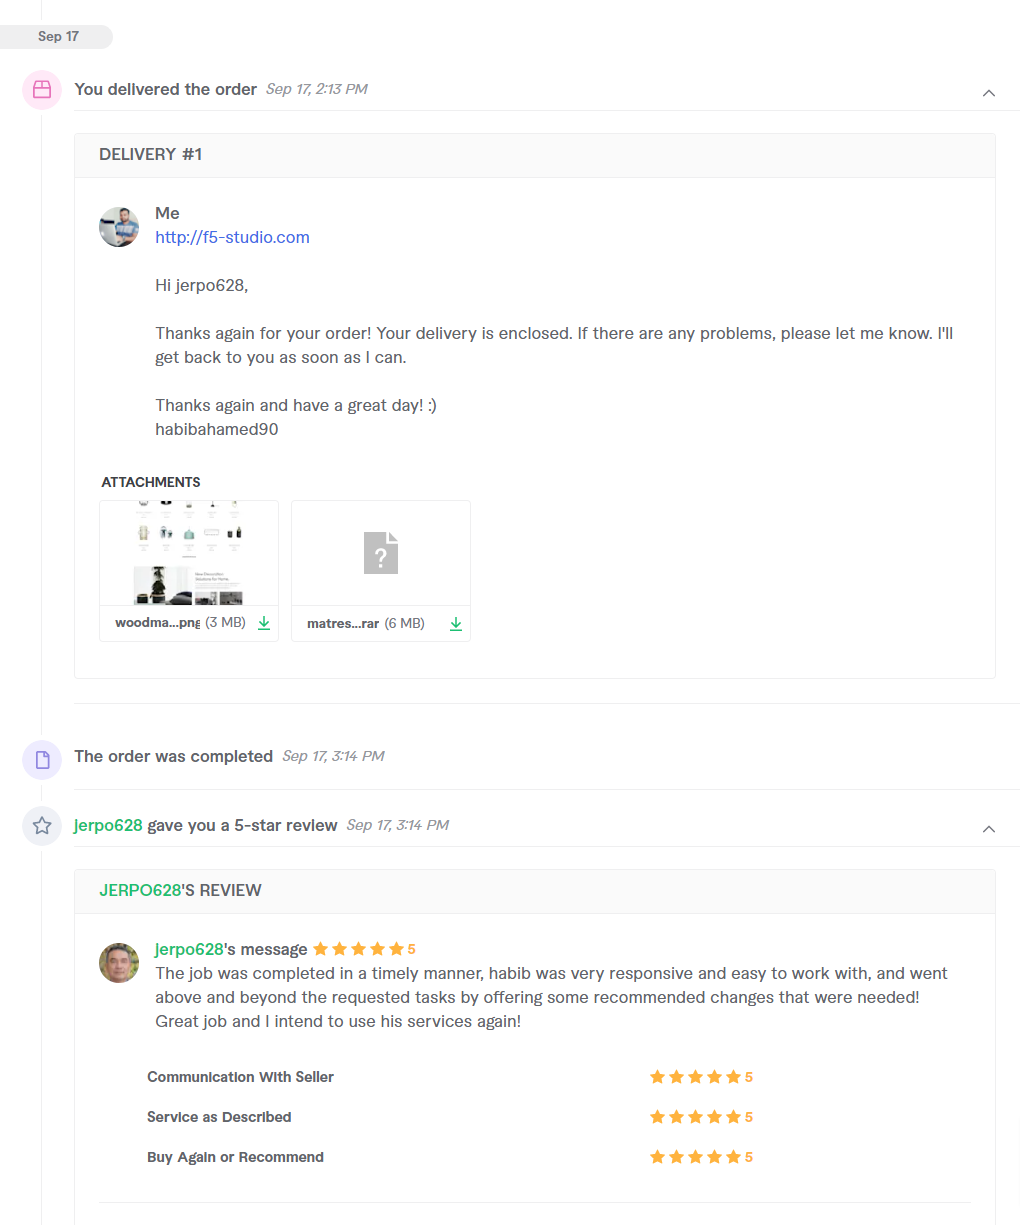Click jerpo628's message username link
Viewport: 1020px width, 1225px height.
point(189,949)
